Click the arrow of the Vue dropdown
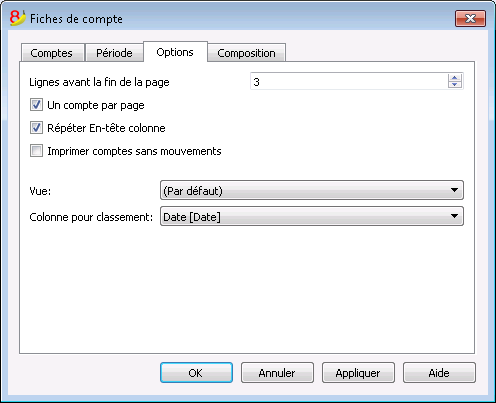The height and width of the screenshot is (403, 496). tap(454, 190)
